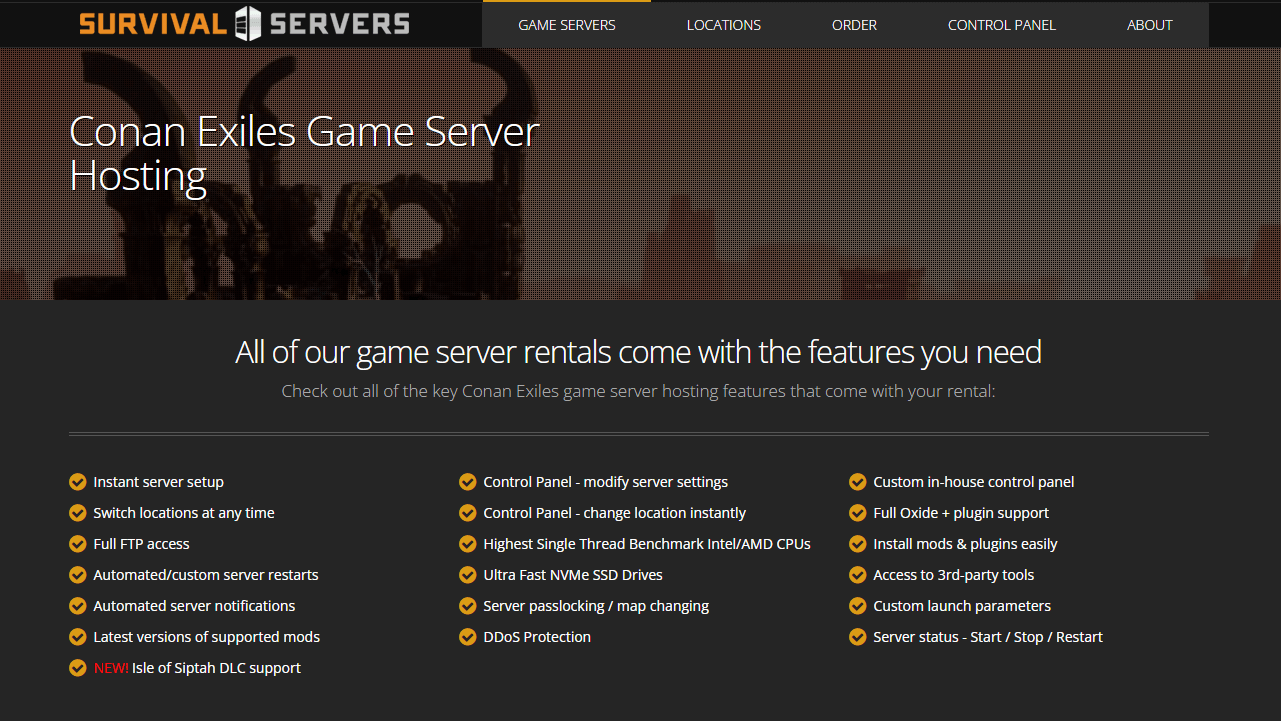Select the 'Latest versions of supported mods' text

coord(207,637)
